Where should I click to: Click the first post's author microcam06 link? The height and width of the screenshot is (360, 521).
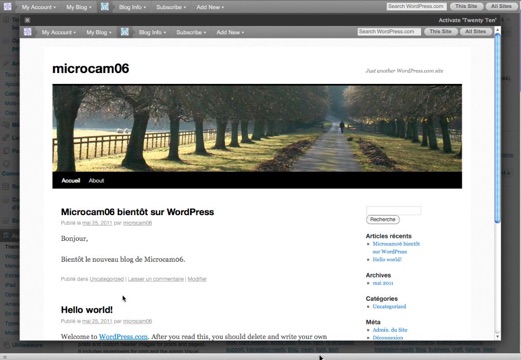[137, 223]
